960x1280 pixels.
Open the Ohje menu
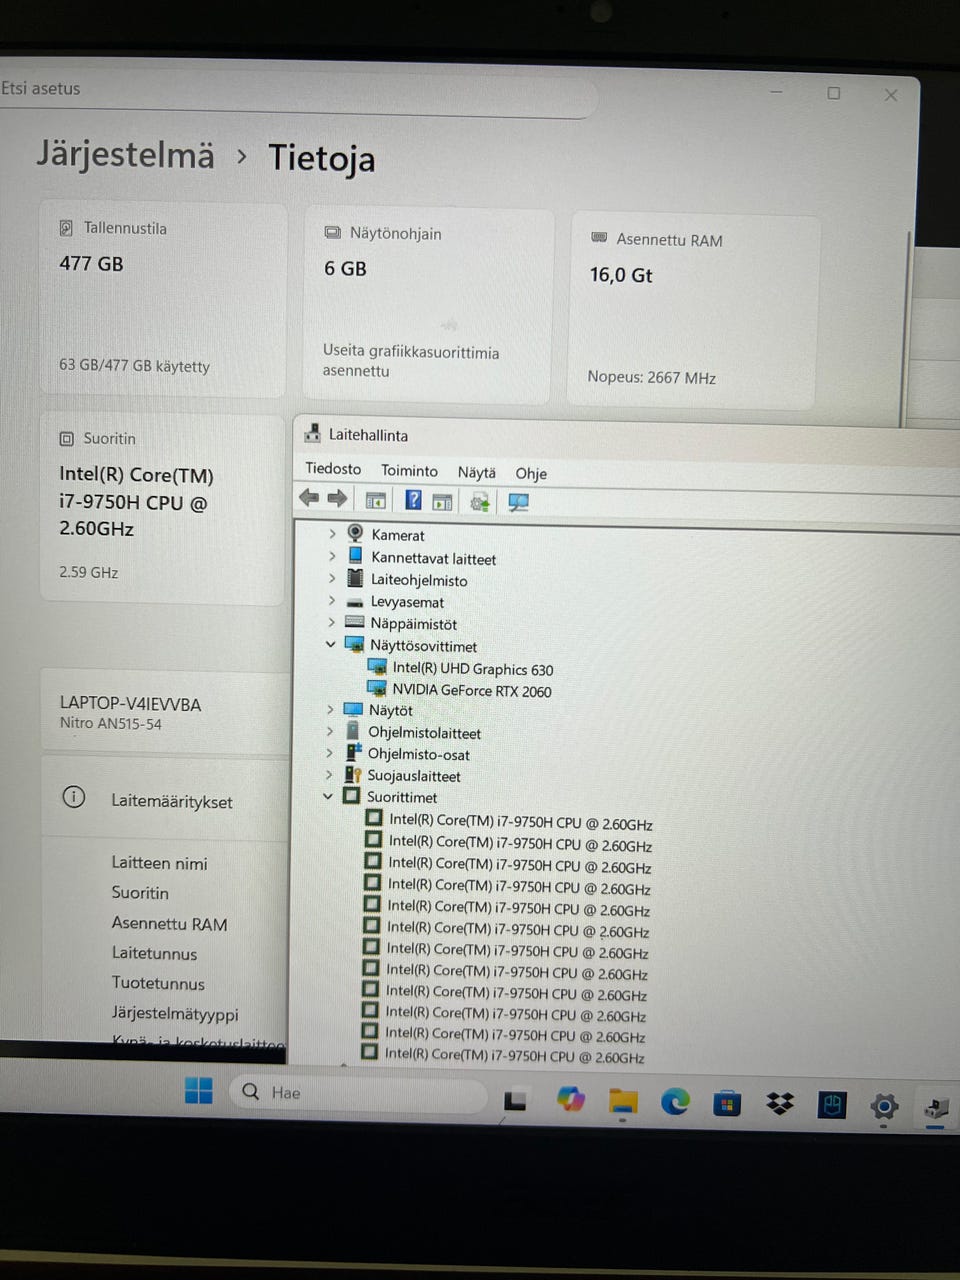531,473
